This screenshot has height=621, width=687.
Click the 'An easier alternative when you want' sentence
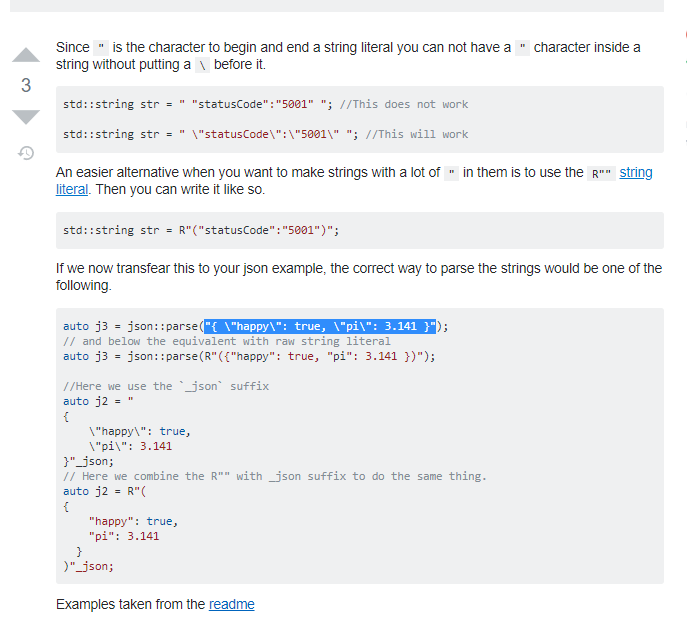click(x=354, y=181)
